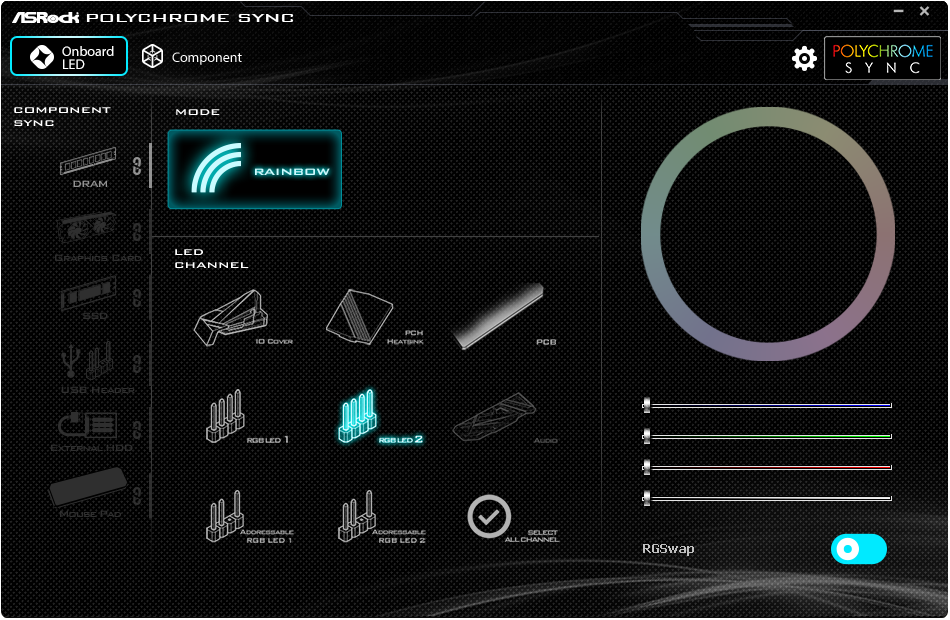This screenshot has height=620, width=950.
Task: Toggle the SSD sync link
Action: 137,298
